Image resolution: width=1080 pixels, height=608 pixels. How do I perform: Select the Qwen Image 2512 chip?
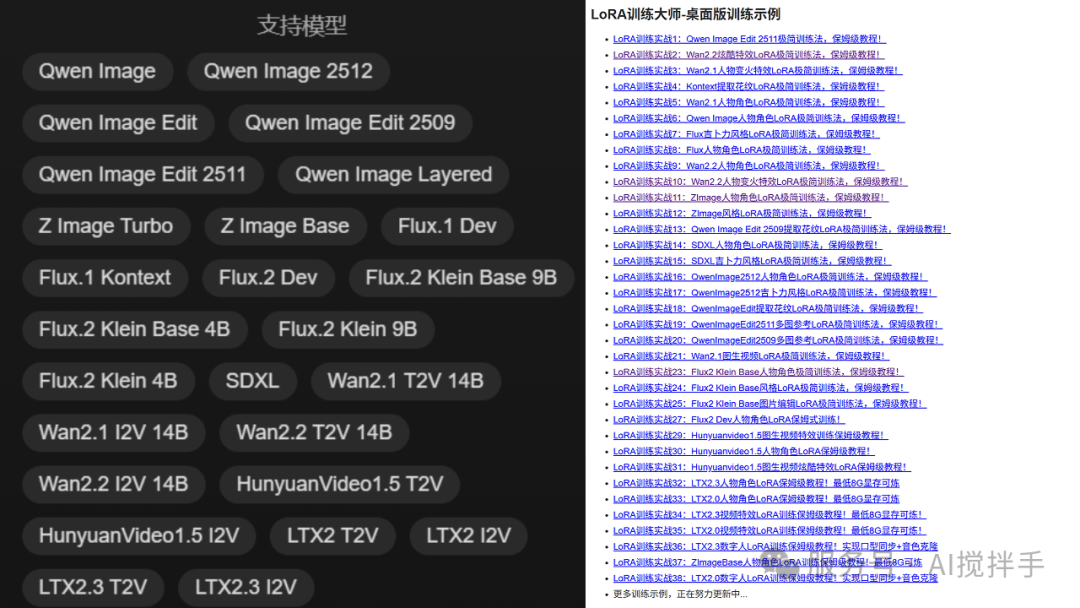(x=288, y=72)
